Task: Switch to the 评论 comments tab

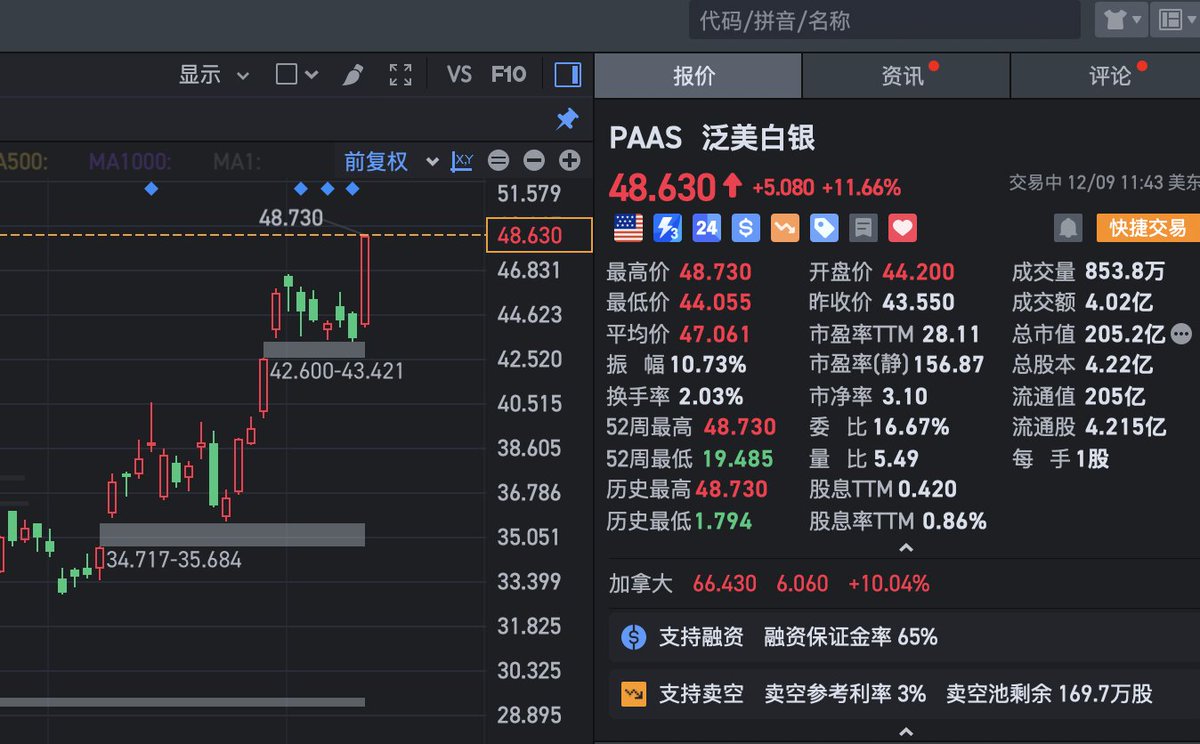Action: coord(1108,76)
